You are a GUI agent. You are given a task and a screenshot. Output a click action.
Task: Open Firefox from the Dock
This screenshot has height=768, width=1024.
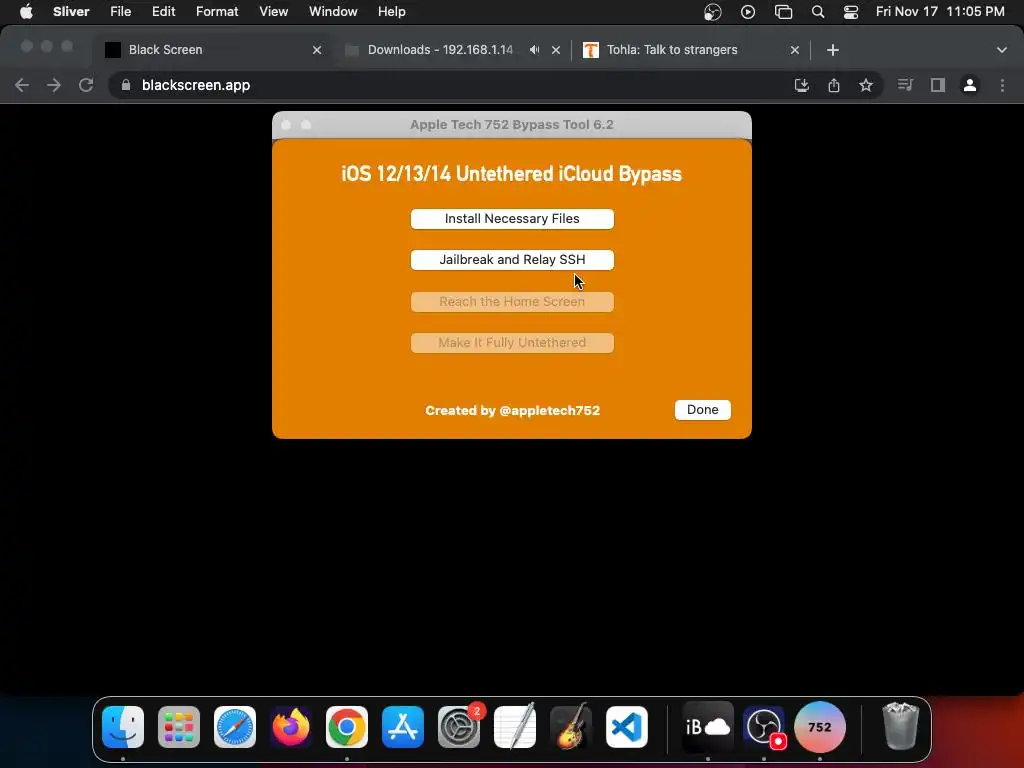click(291, 727)
